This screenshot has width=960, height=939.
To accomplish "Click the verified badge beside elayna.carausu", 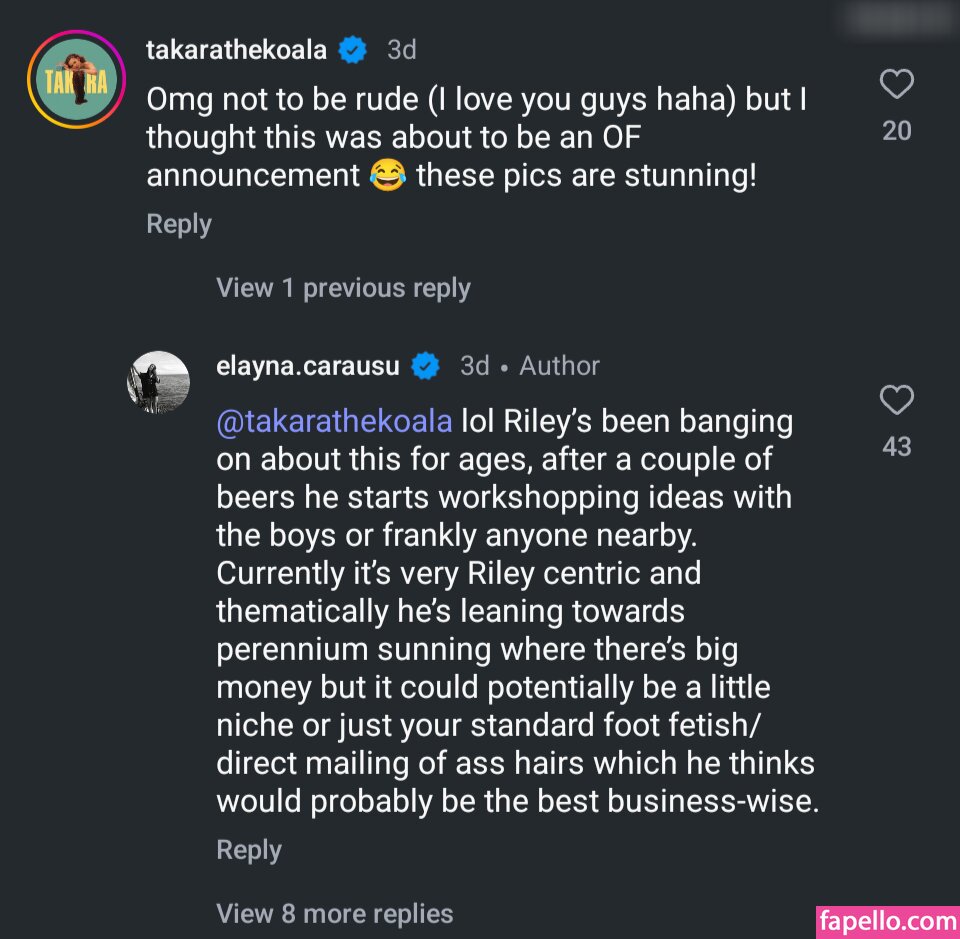I will [425, 366].
